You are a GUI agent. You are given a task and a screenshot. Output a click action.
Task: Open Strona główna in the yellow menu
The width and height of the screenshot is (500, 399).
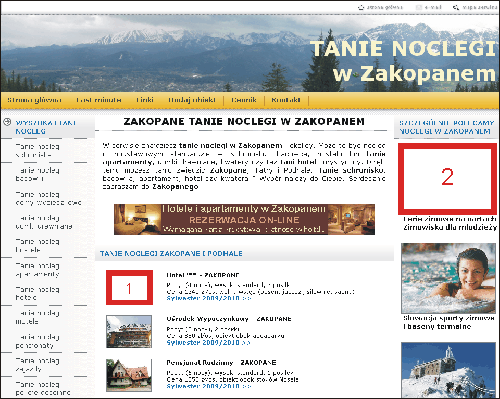coord(34,100)
